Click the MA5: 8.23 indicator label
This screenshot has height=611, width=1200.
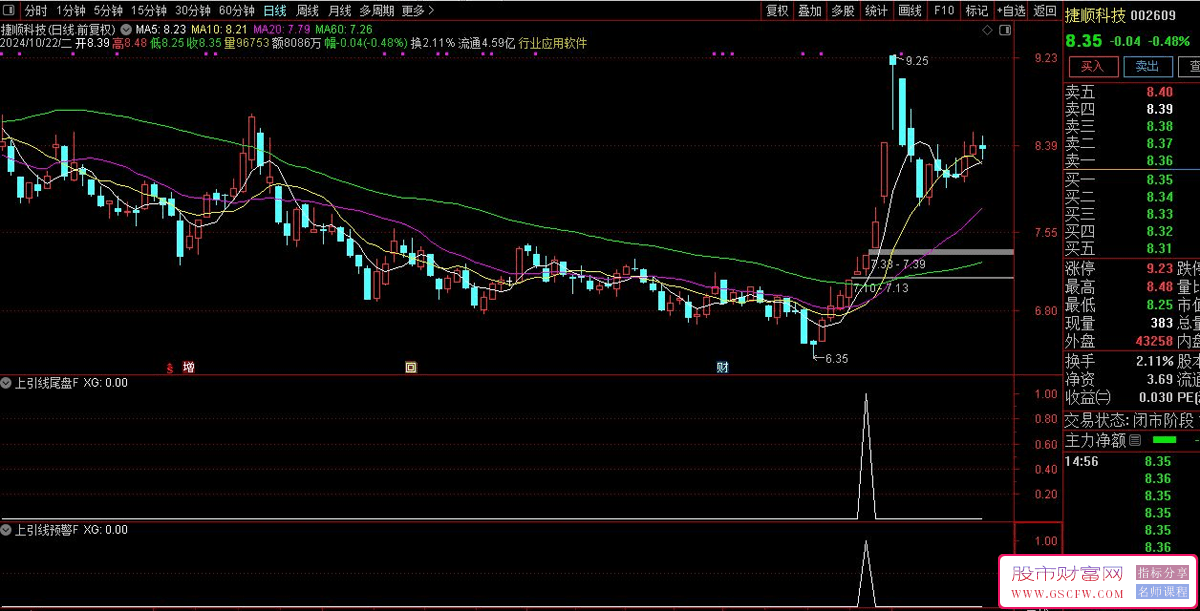tap(160, 30)
